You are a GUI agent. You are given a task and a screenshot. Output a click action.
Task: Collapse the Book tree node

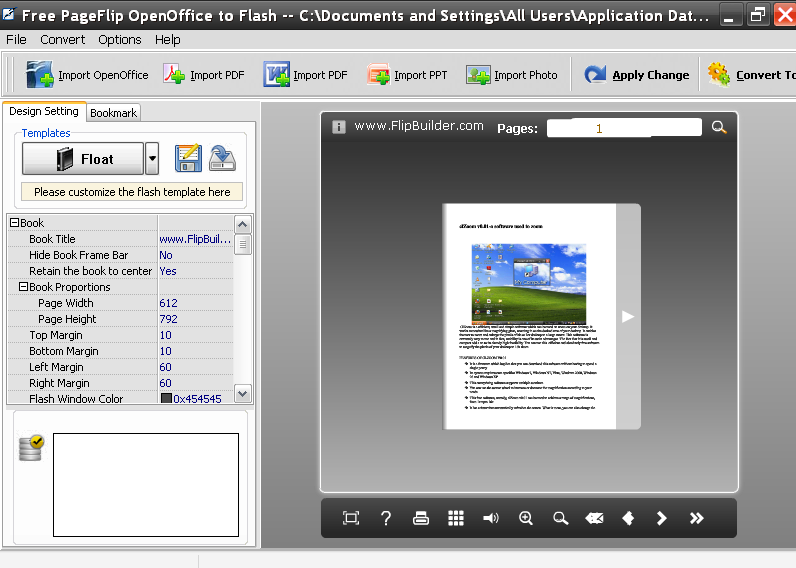(x=15, y=223)
